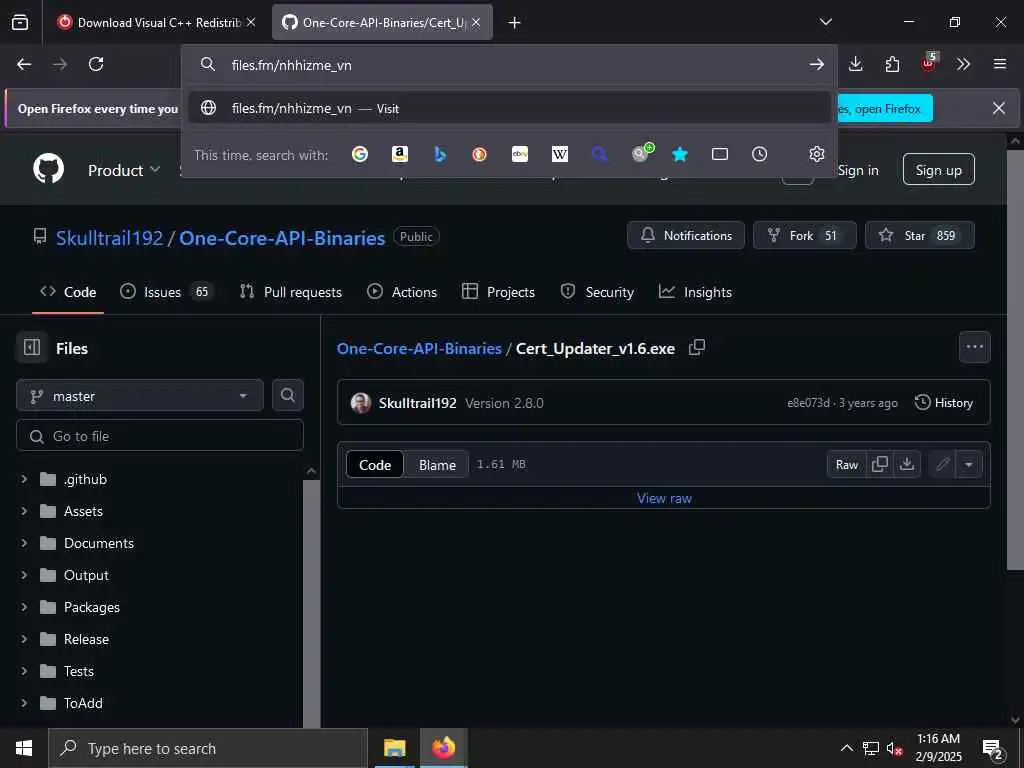Screen dimensions: 1024x768
Task: Expand the Packages folder
Action: point(24,607)
